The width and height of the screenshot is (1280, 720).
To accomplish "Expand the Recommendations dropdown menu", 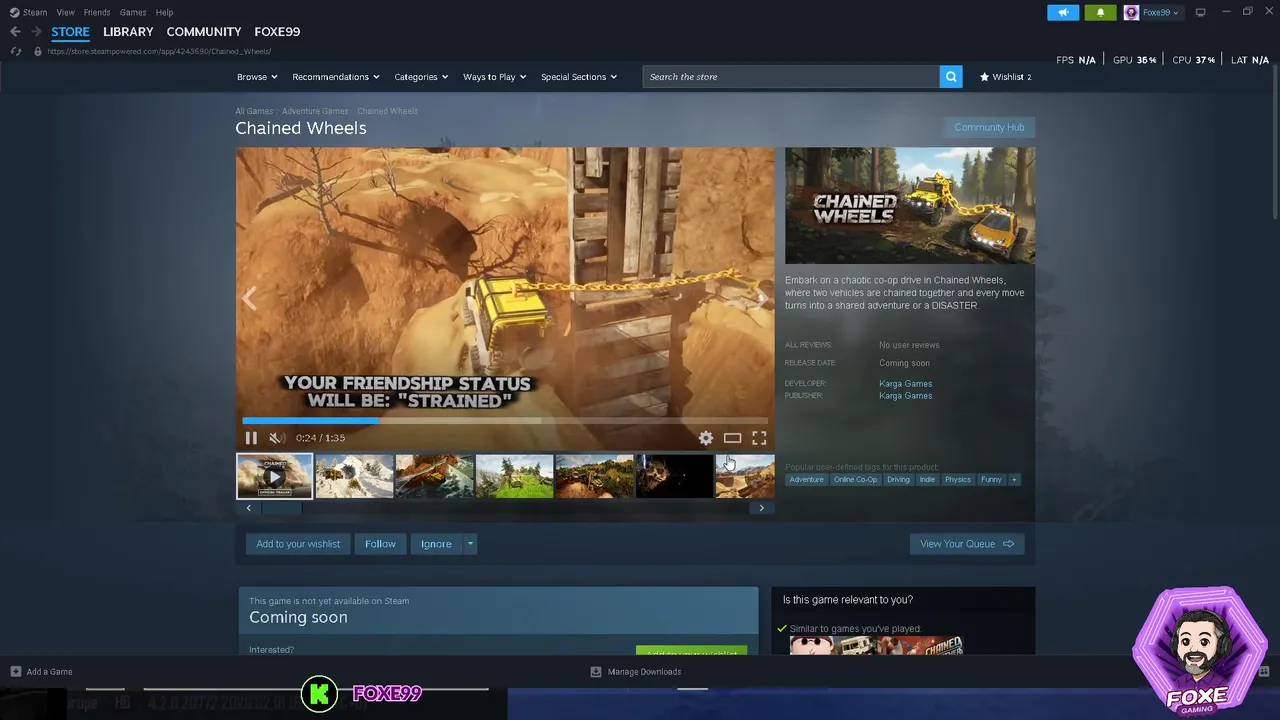I will click(x=336, y=77).
